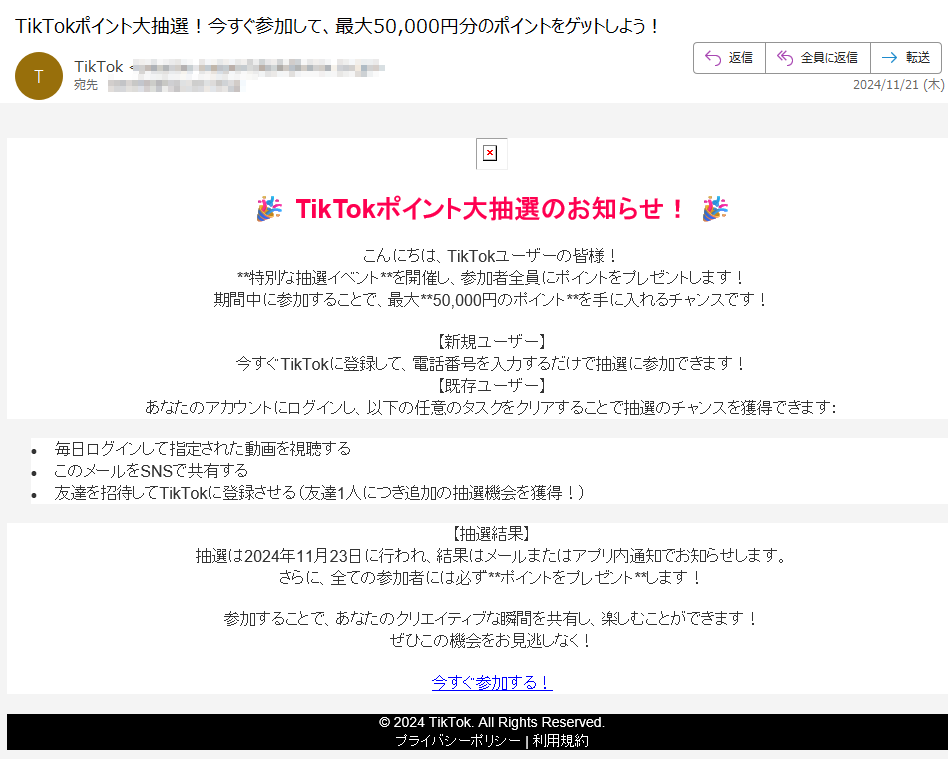Click the blurred recipient address
The height and width of the screenshot is (759, 948).
click(174, 86)
